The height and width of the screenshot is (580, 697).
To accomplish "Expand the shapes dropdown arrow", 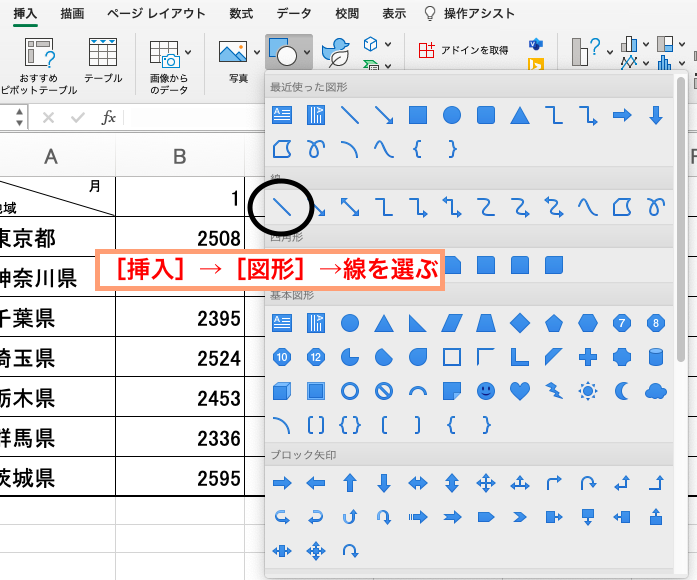I will pos(307,52).
